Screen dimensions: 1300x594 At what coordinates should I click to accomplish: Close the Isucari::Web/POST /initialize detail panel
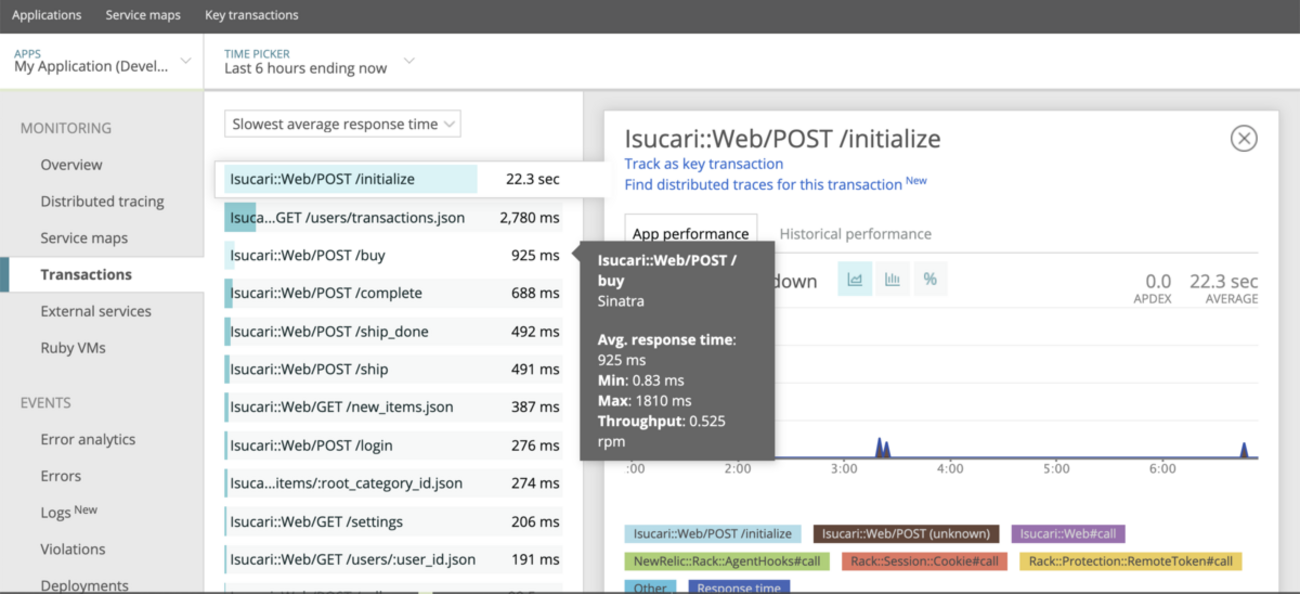coord(1243,138)
